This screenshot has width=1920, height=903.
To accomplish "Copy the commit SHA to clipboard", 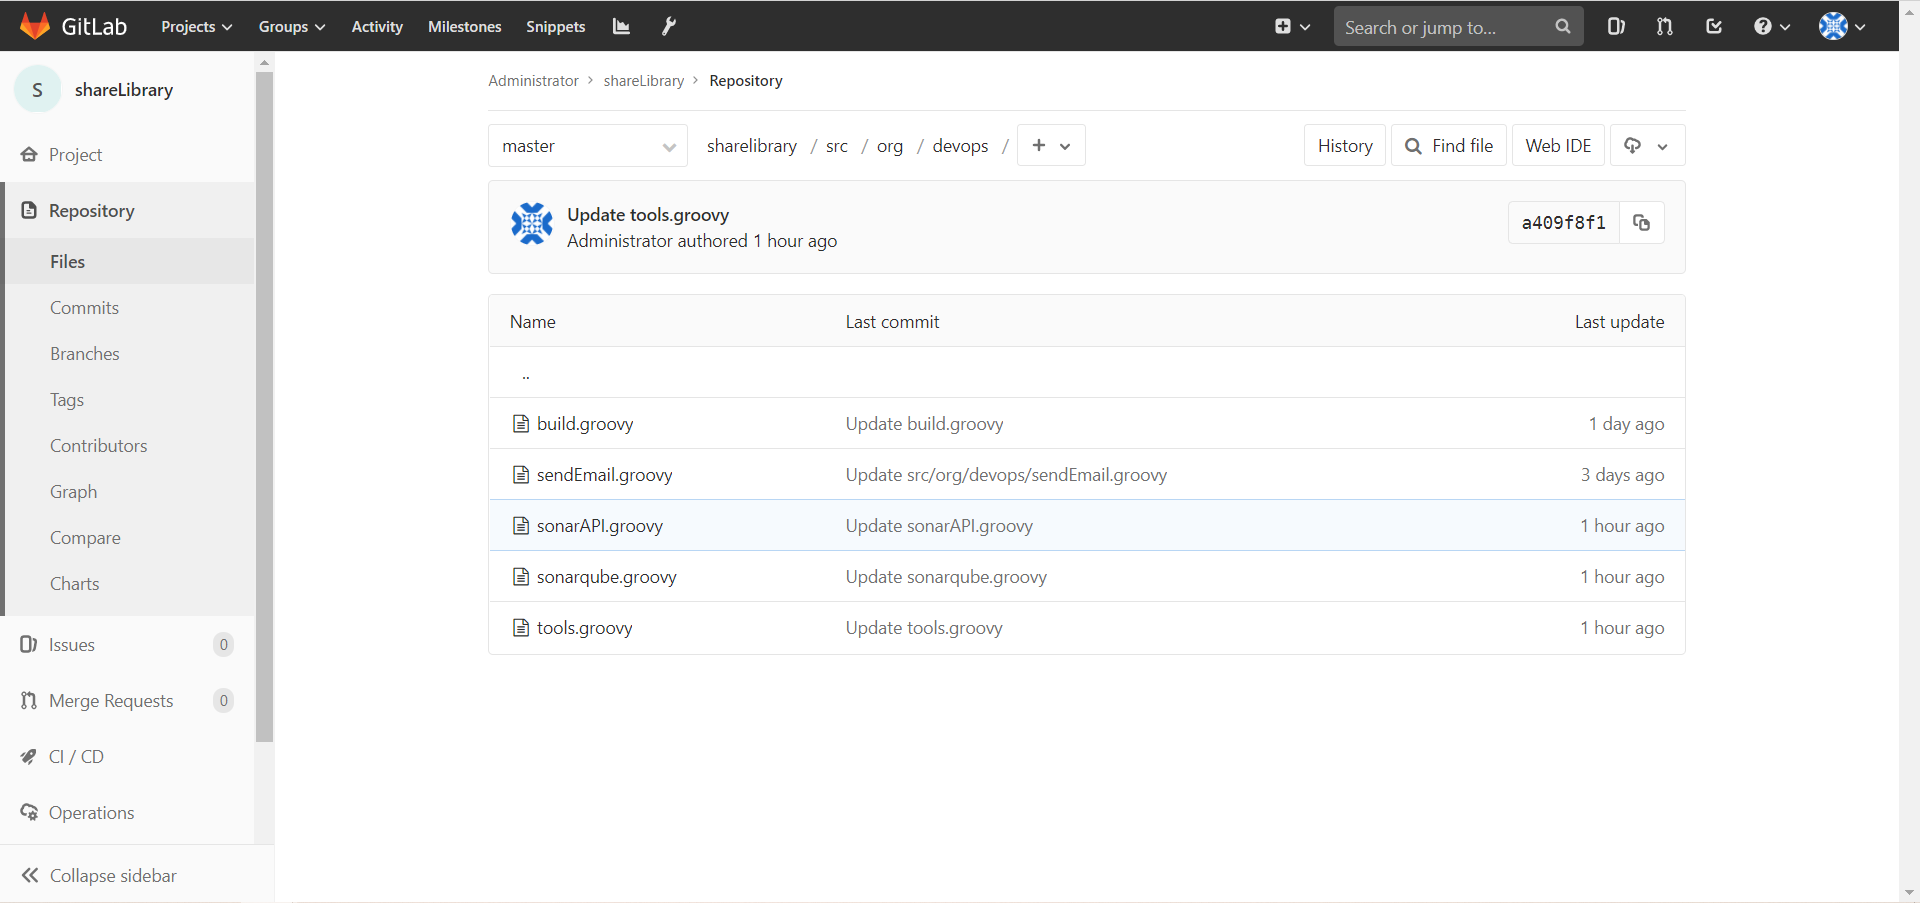I will coord(1641,223).
